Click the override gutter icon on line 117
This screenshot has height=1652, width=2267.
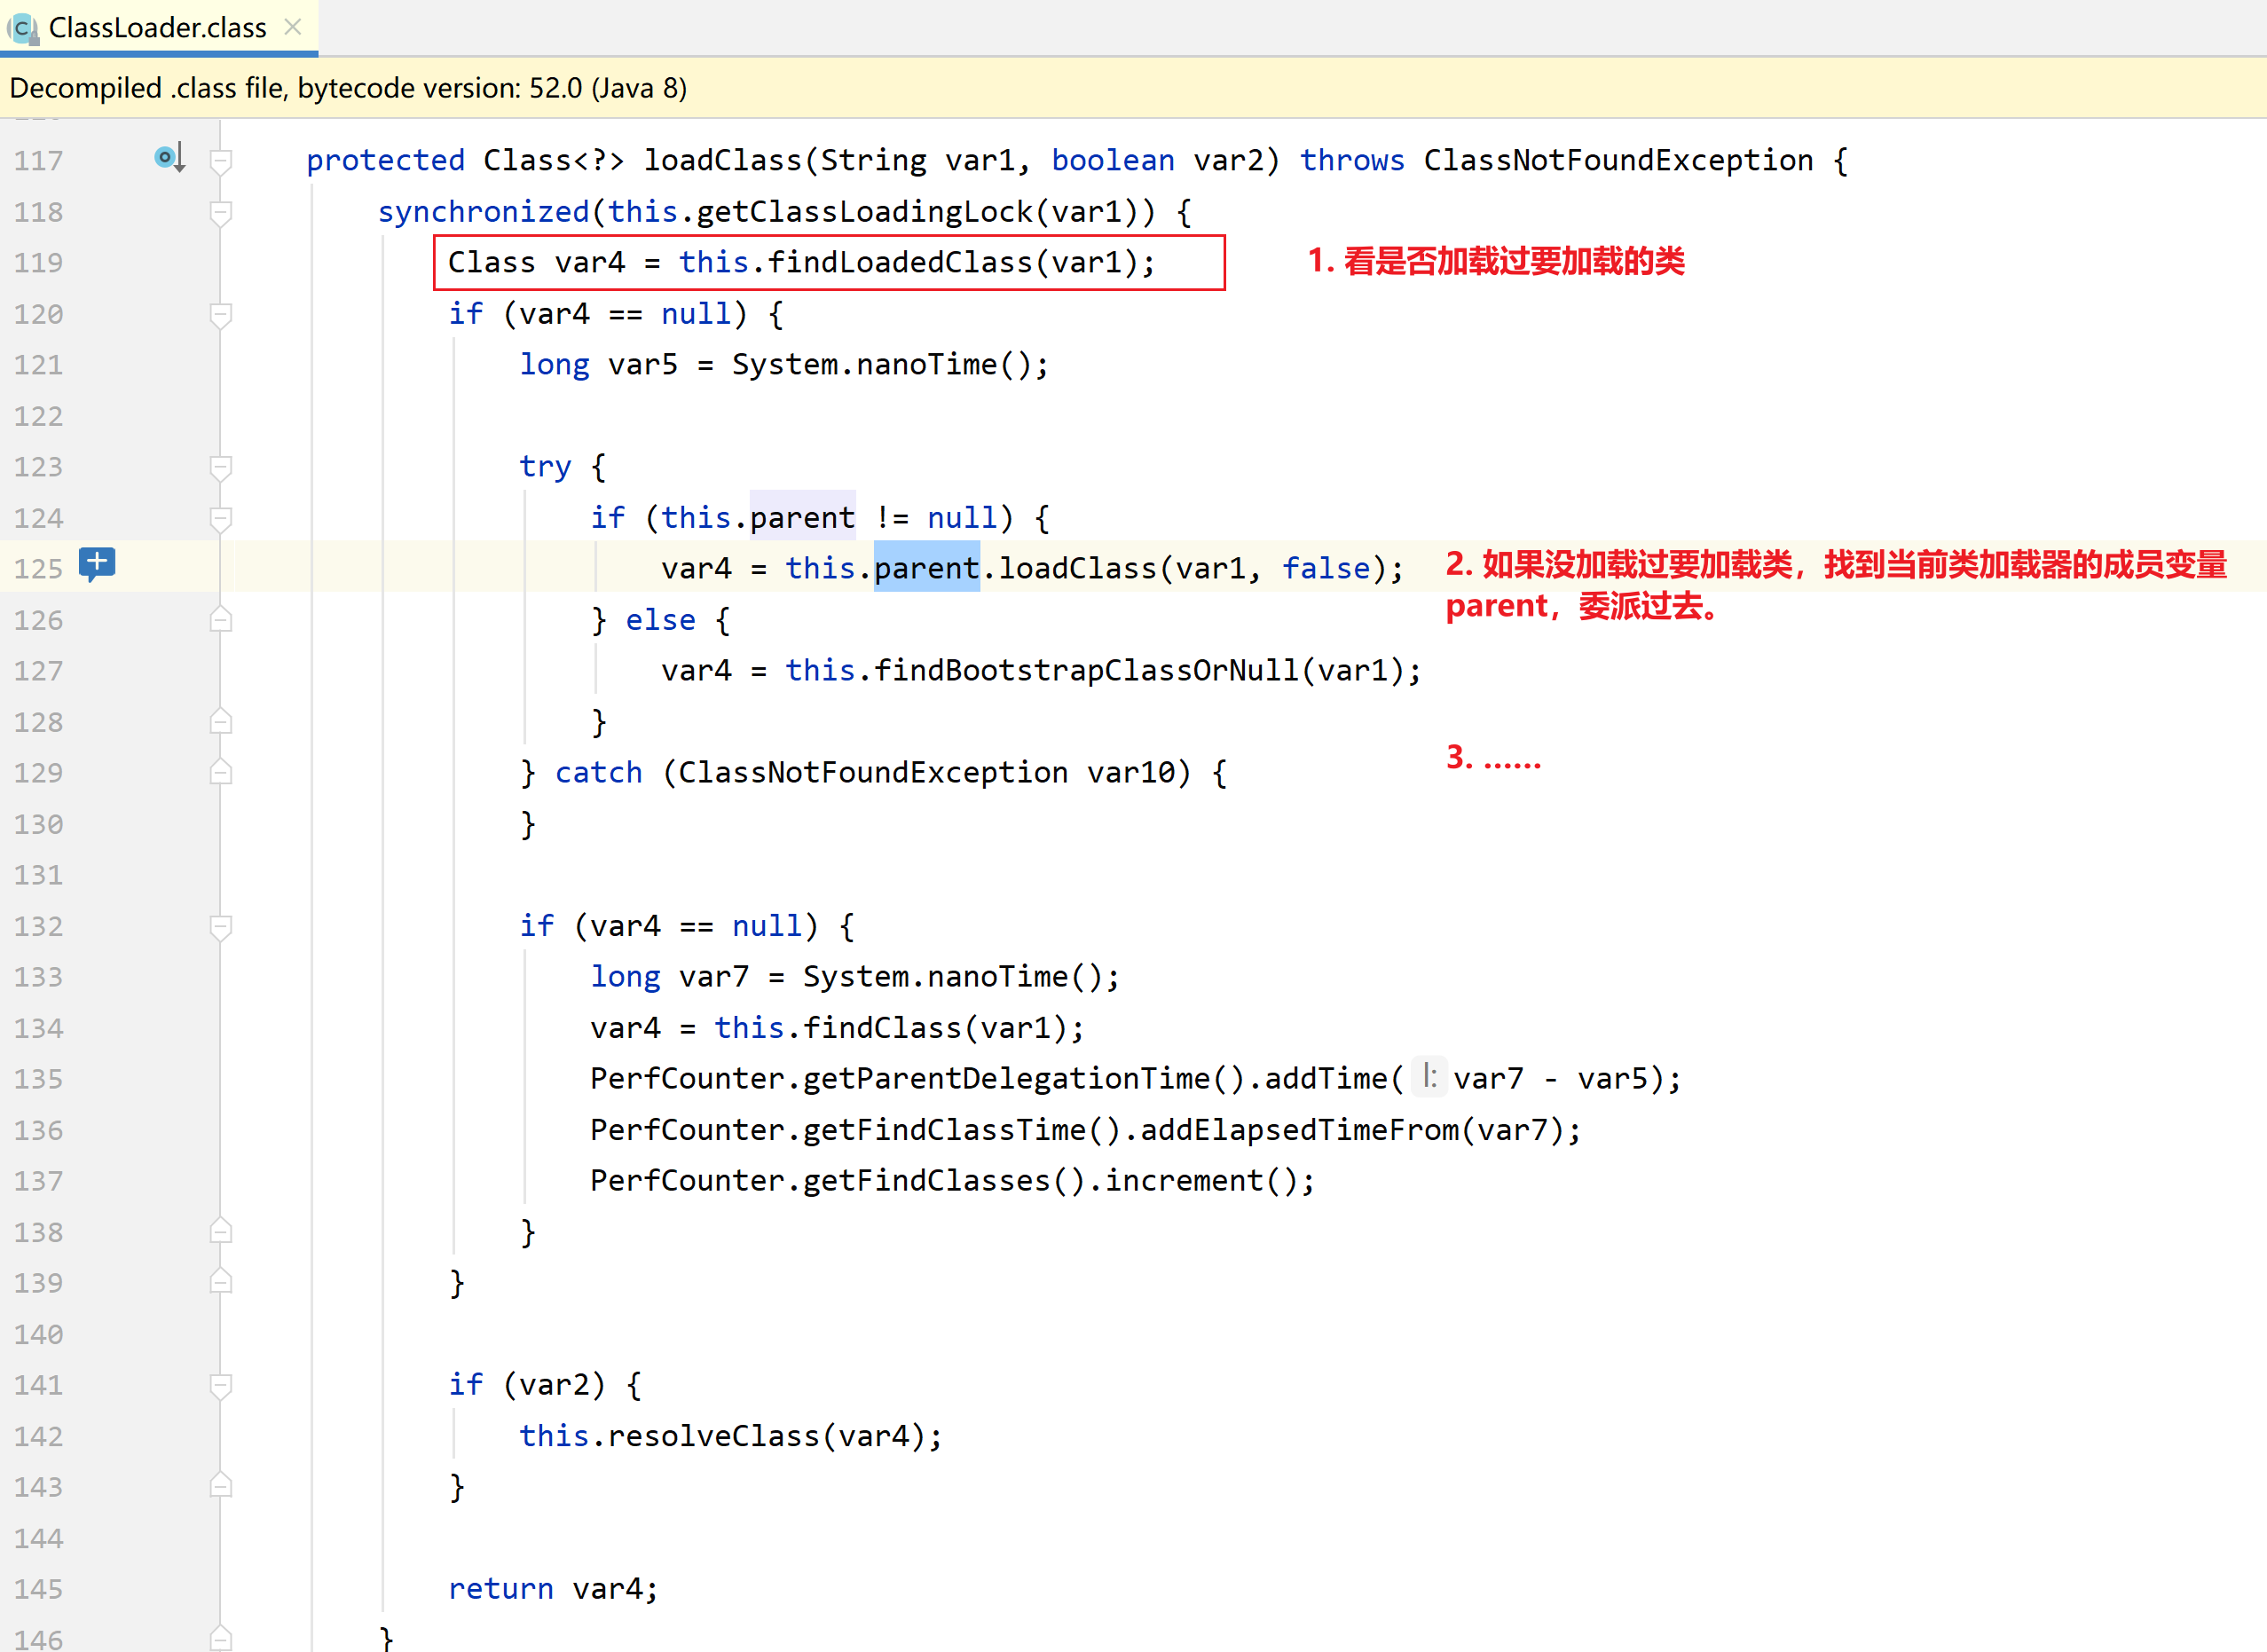[x=169, y=158]
